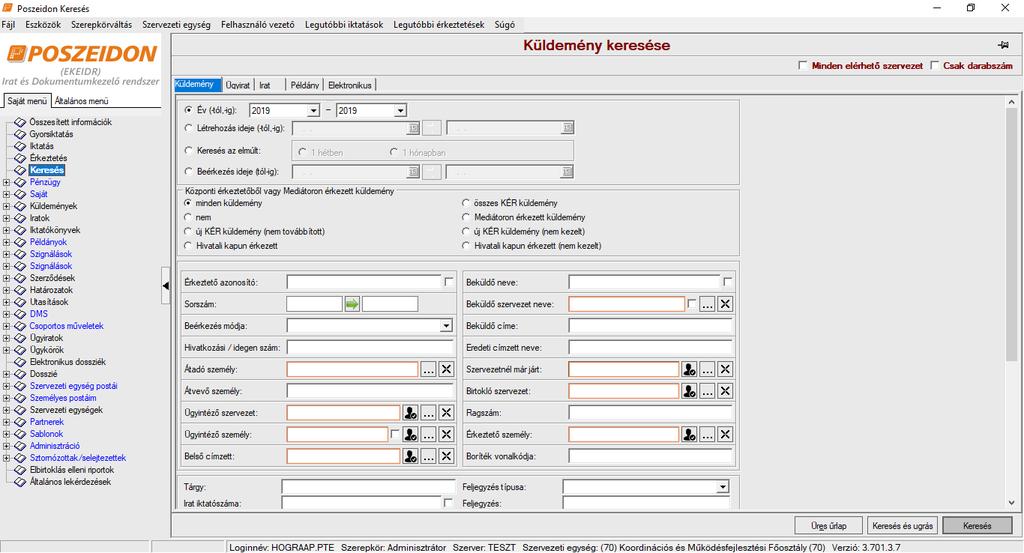Click person icon in Birtokló szervezet row
The image size is (1024, 553).
[x=689, y=391]
